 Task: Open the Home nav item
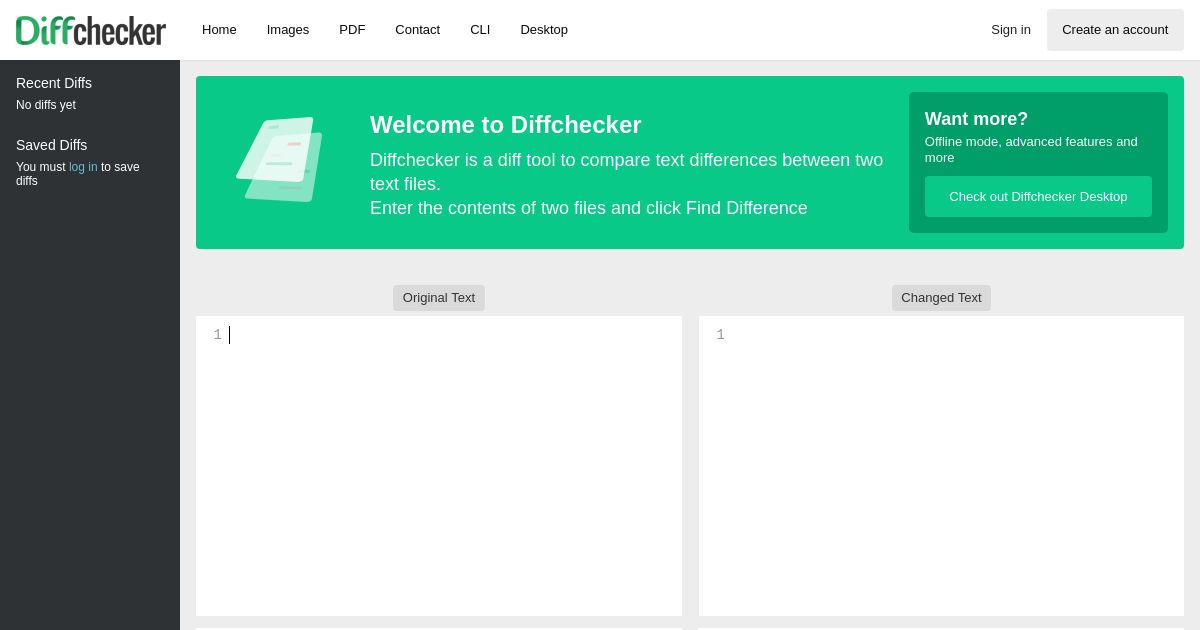click(x=219, y=30)
